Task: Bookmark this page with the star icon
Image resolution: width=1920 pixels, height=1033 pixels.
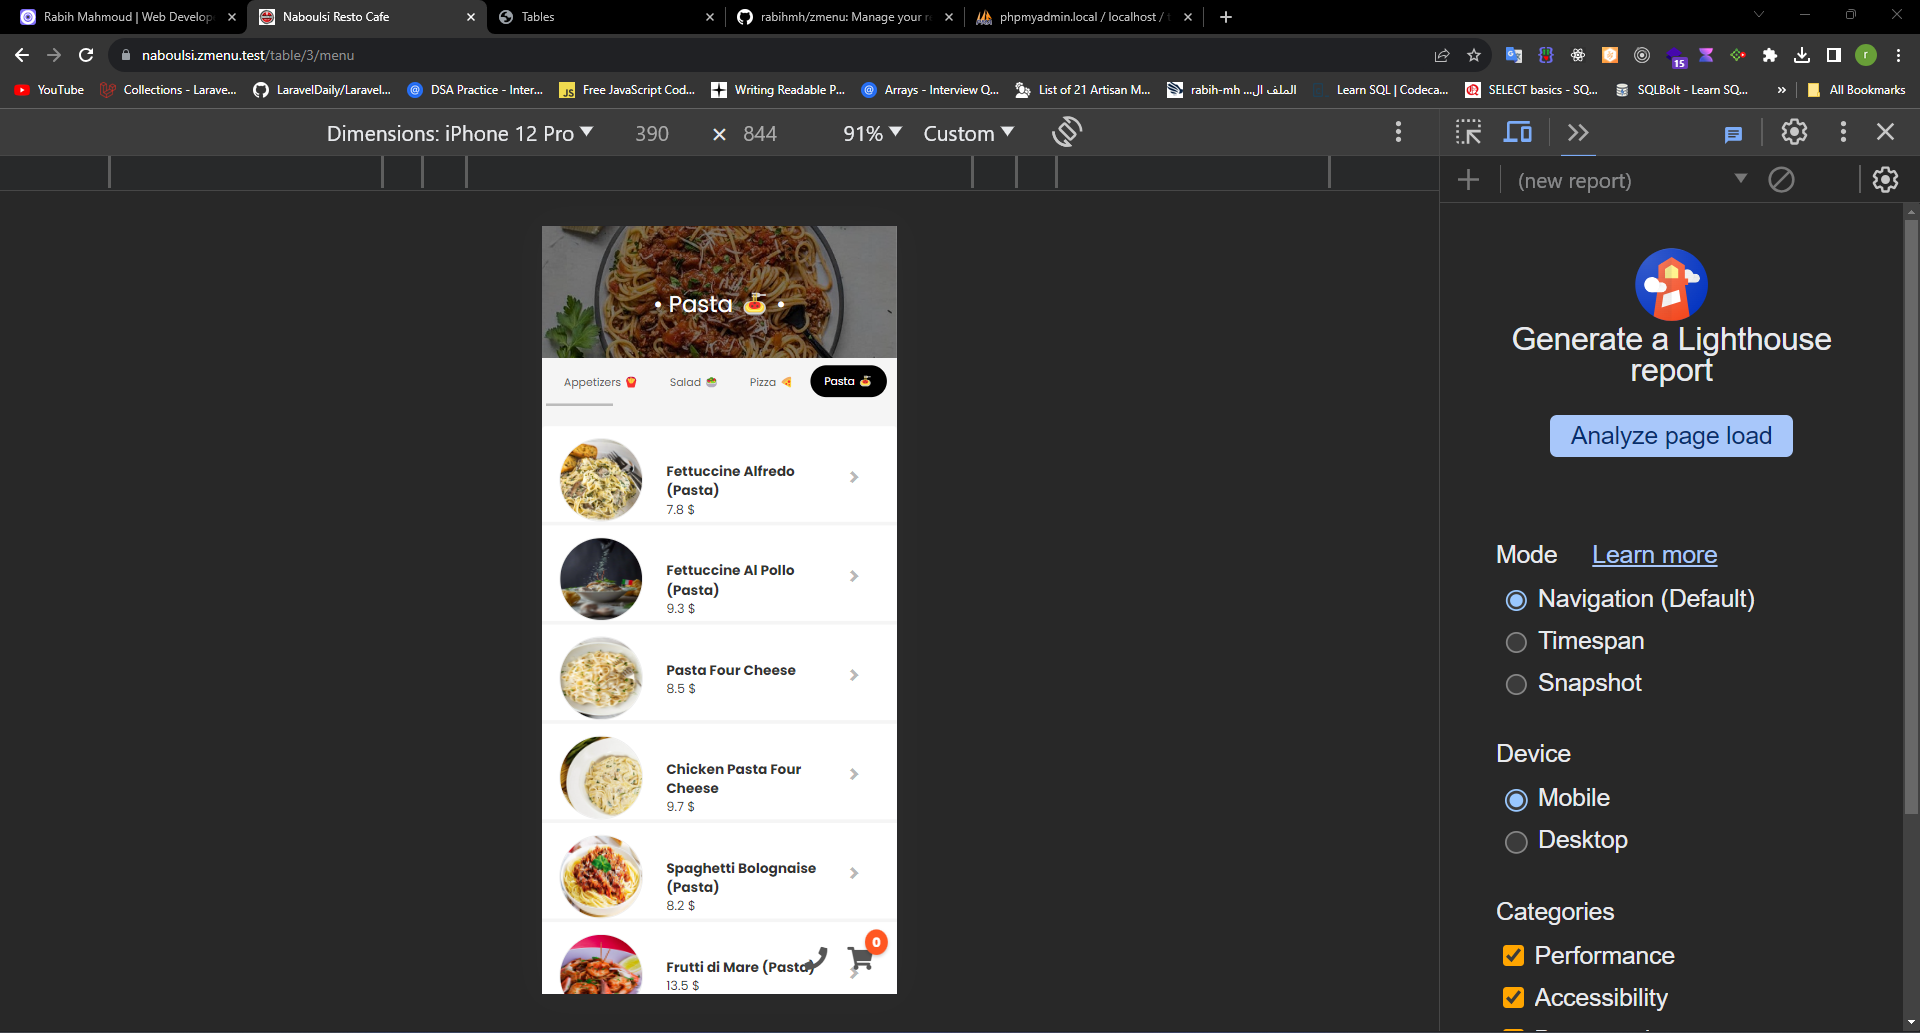Action: click(x=1474, y=55)
